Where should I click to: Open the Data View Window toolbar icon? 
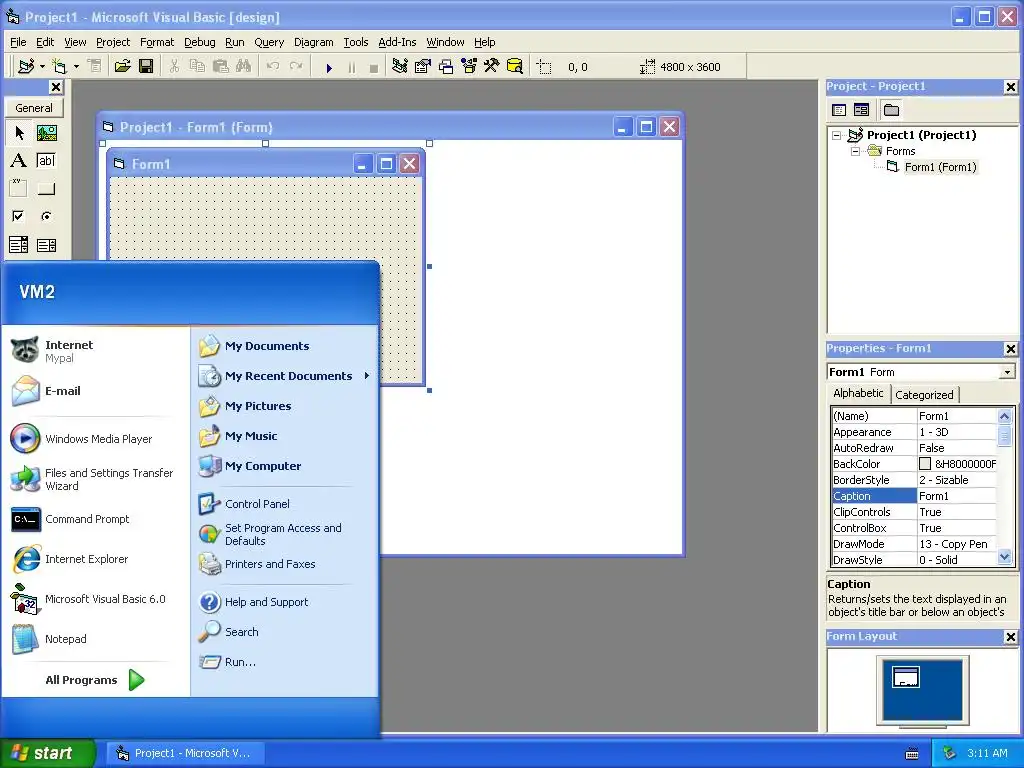(515, 66)
